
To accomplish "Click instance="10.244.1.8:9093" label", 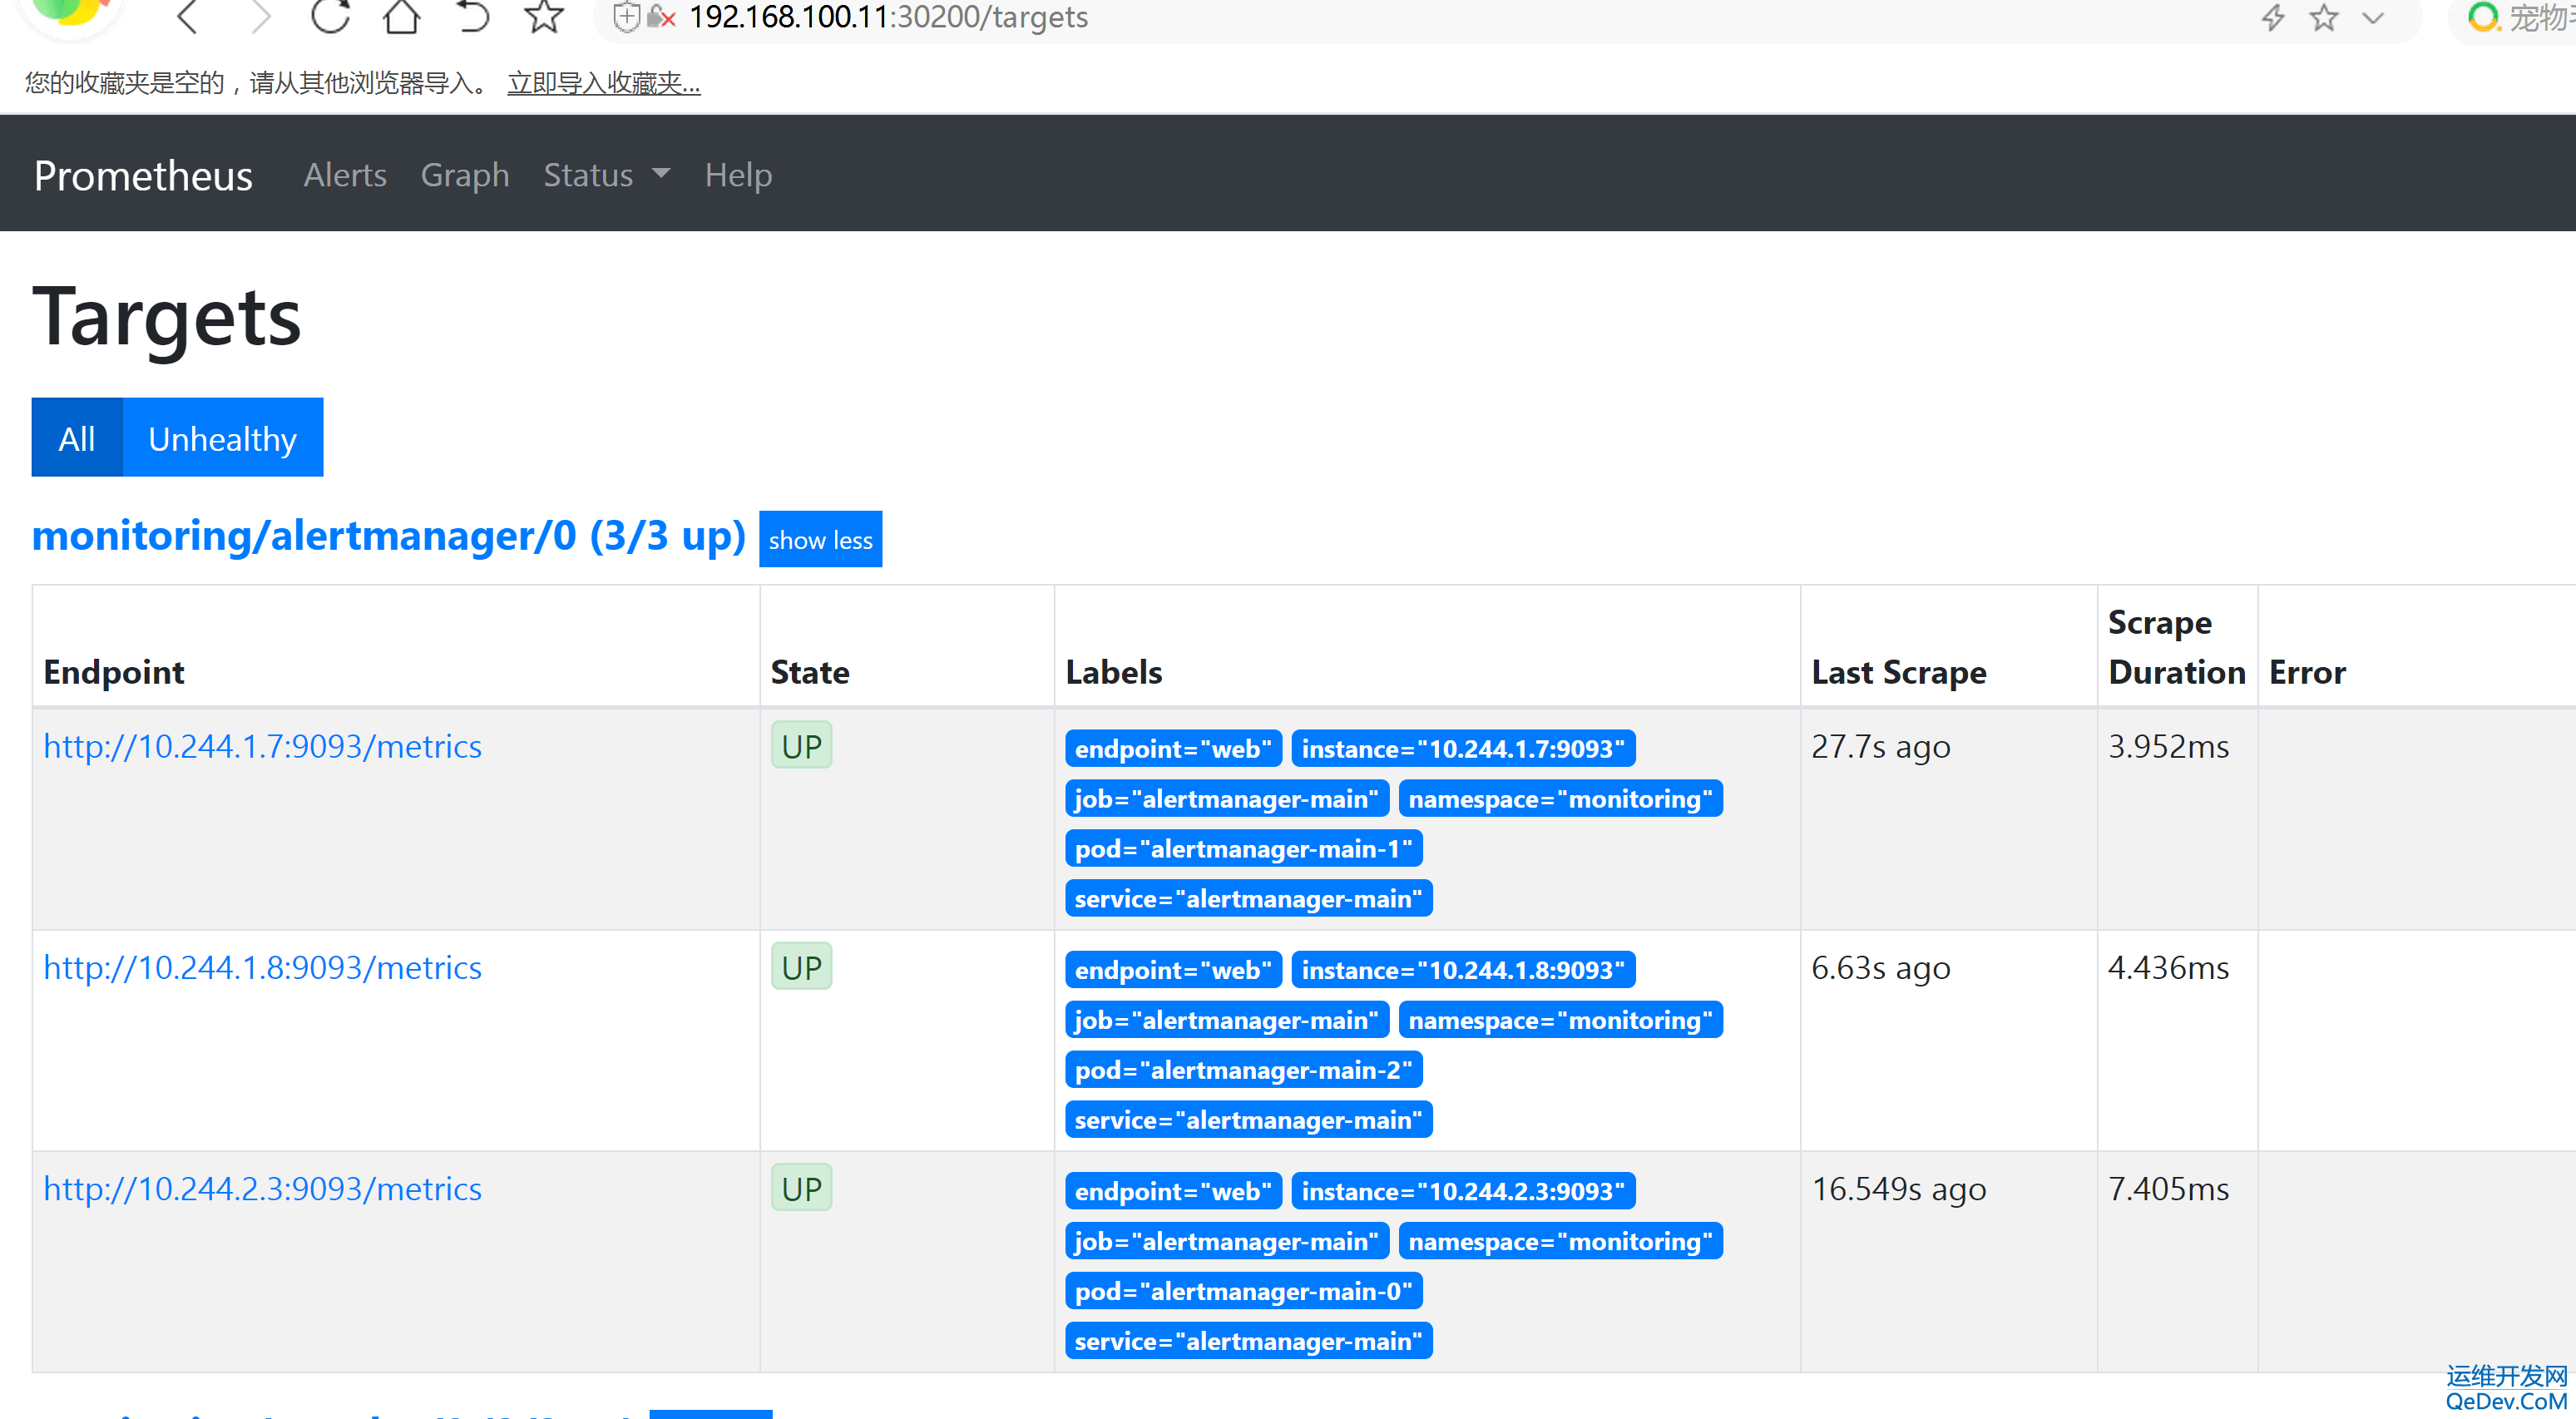I will pyautogui.click(x=1463, y=970).
